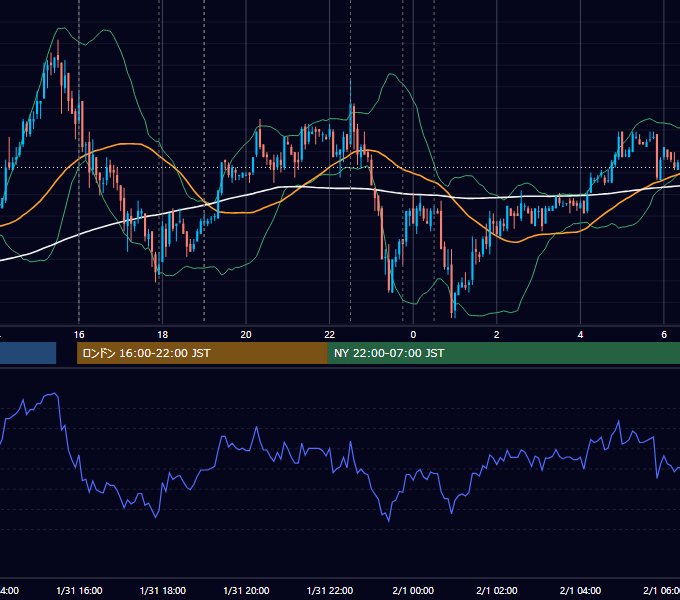Click the 0 hour label on upper axis
This screenshot has width=680, height=600.
point(413,335)
